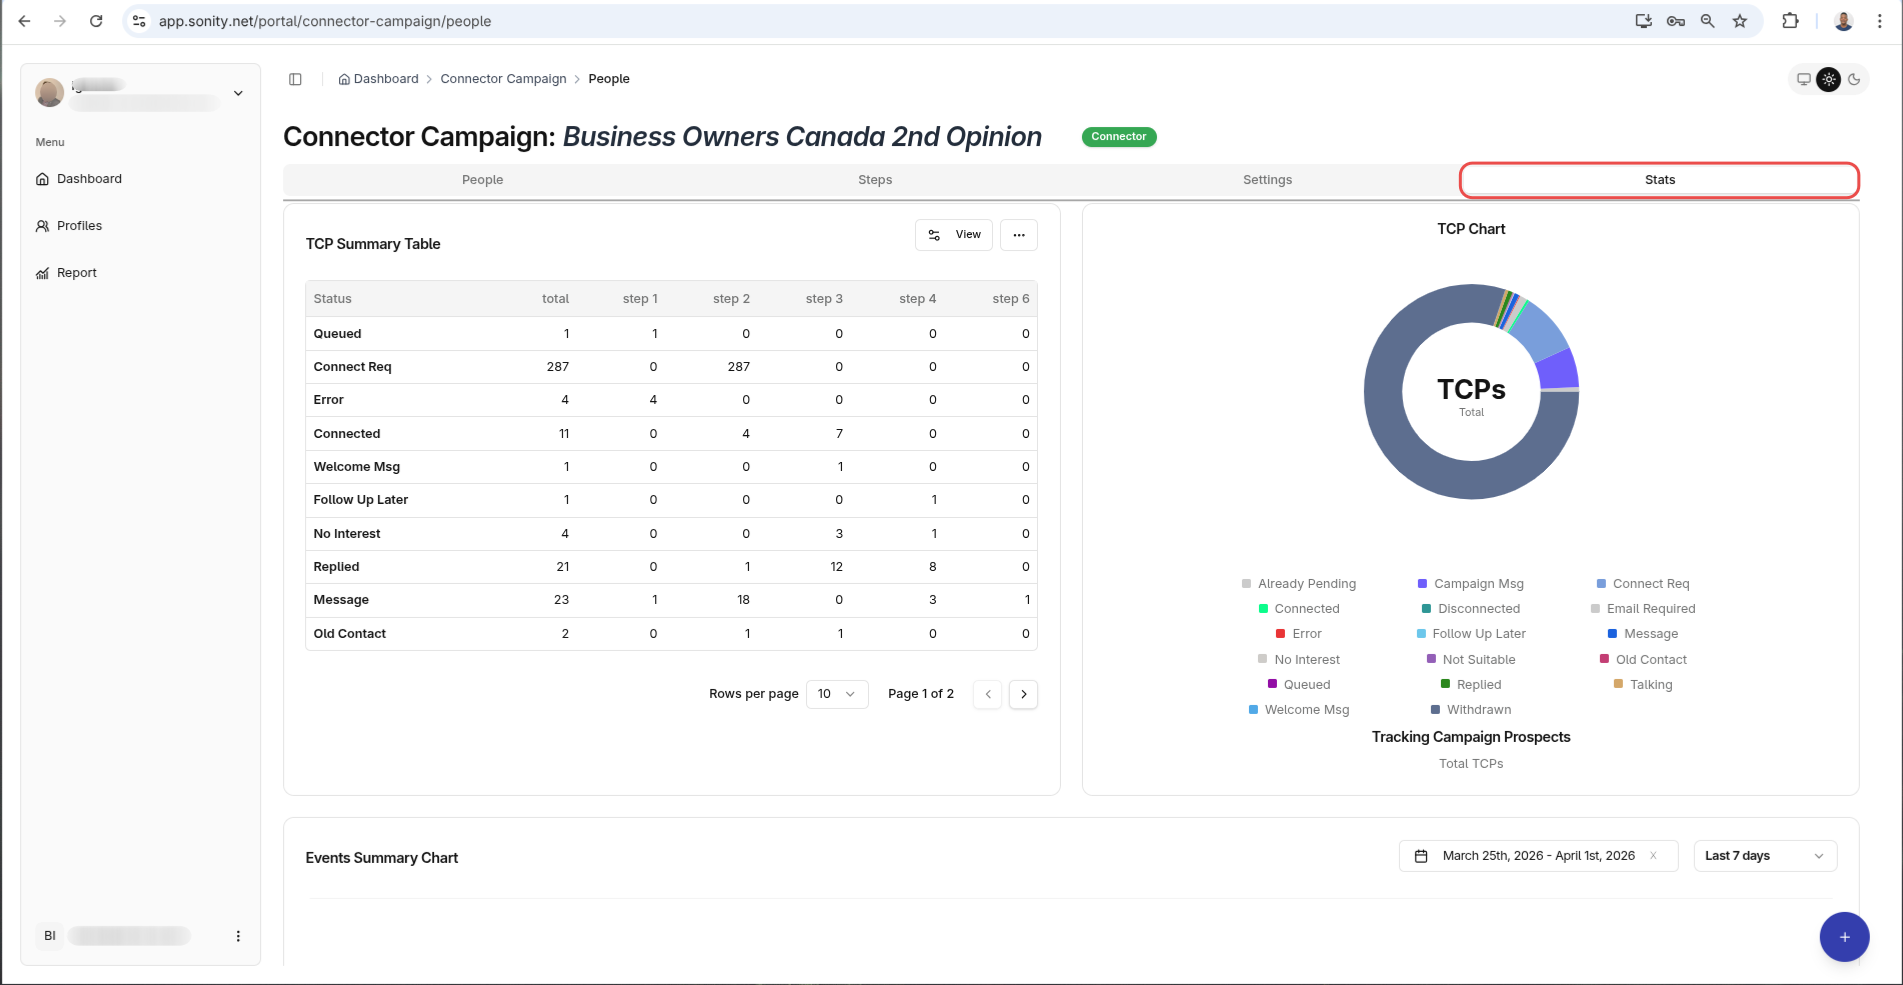1903x985 pixels.
Task: Switch to dark theme moon icon
Action: (x=1854, y=79)
